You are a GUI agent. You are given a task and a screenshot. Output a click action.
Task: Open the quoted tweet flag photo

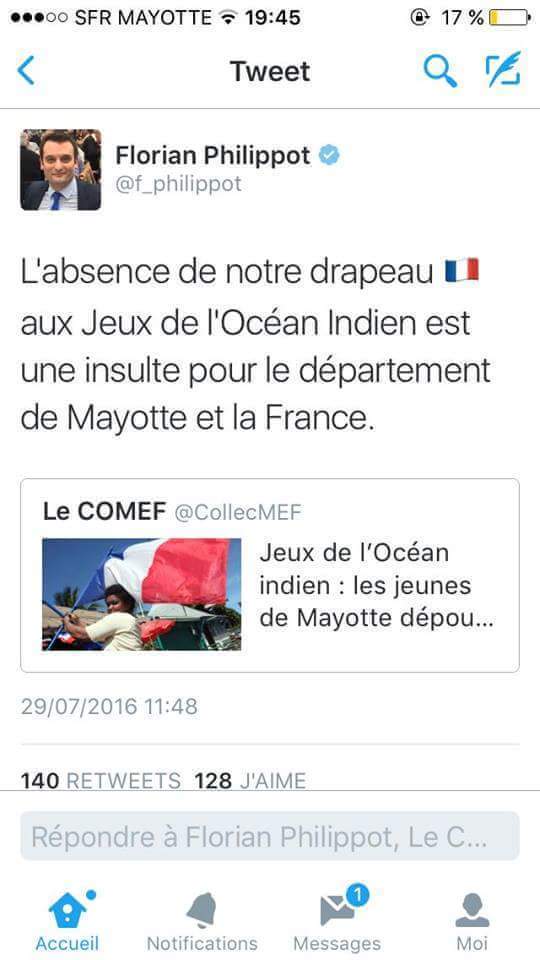[141, 594]
